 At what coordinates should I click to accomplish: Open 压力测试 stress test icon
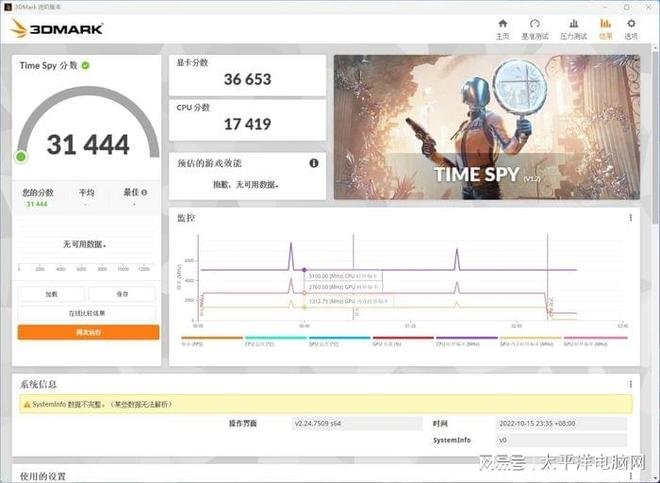click(571, 28)
